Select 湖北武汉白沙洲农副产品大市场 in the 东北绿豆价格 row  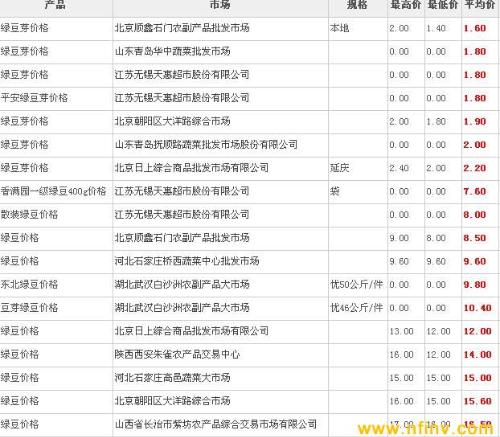click(182, 285)
